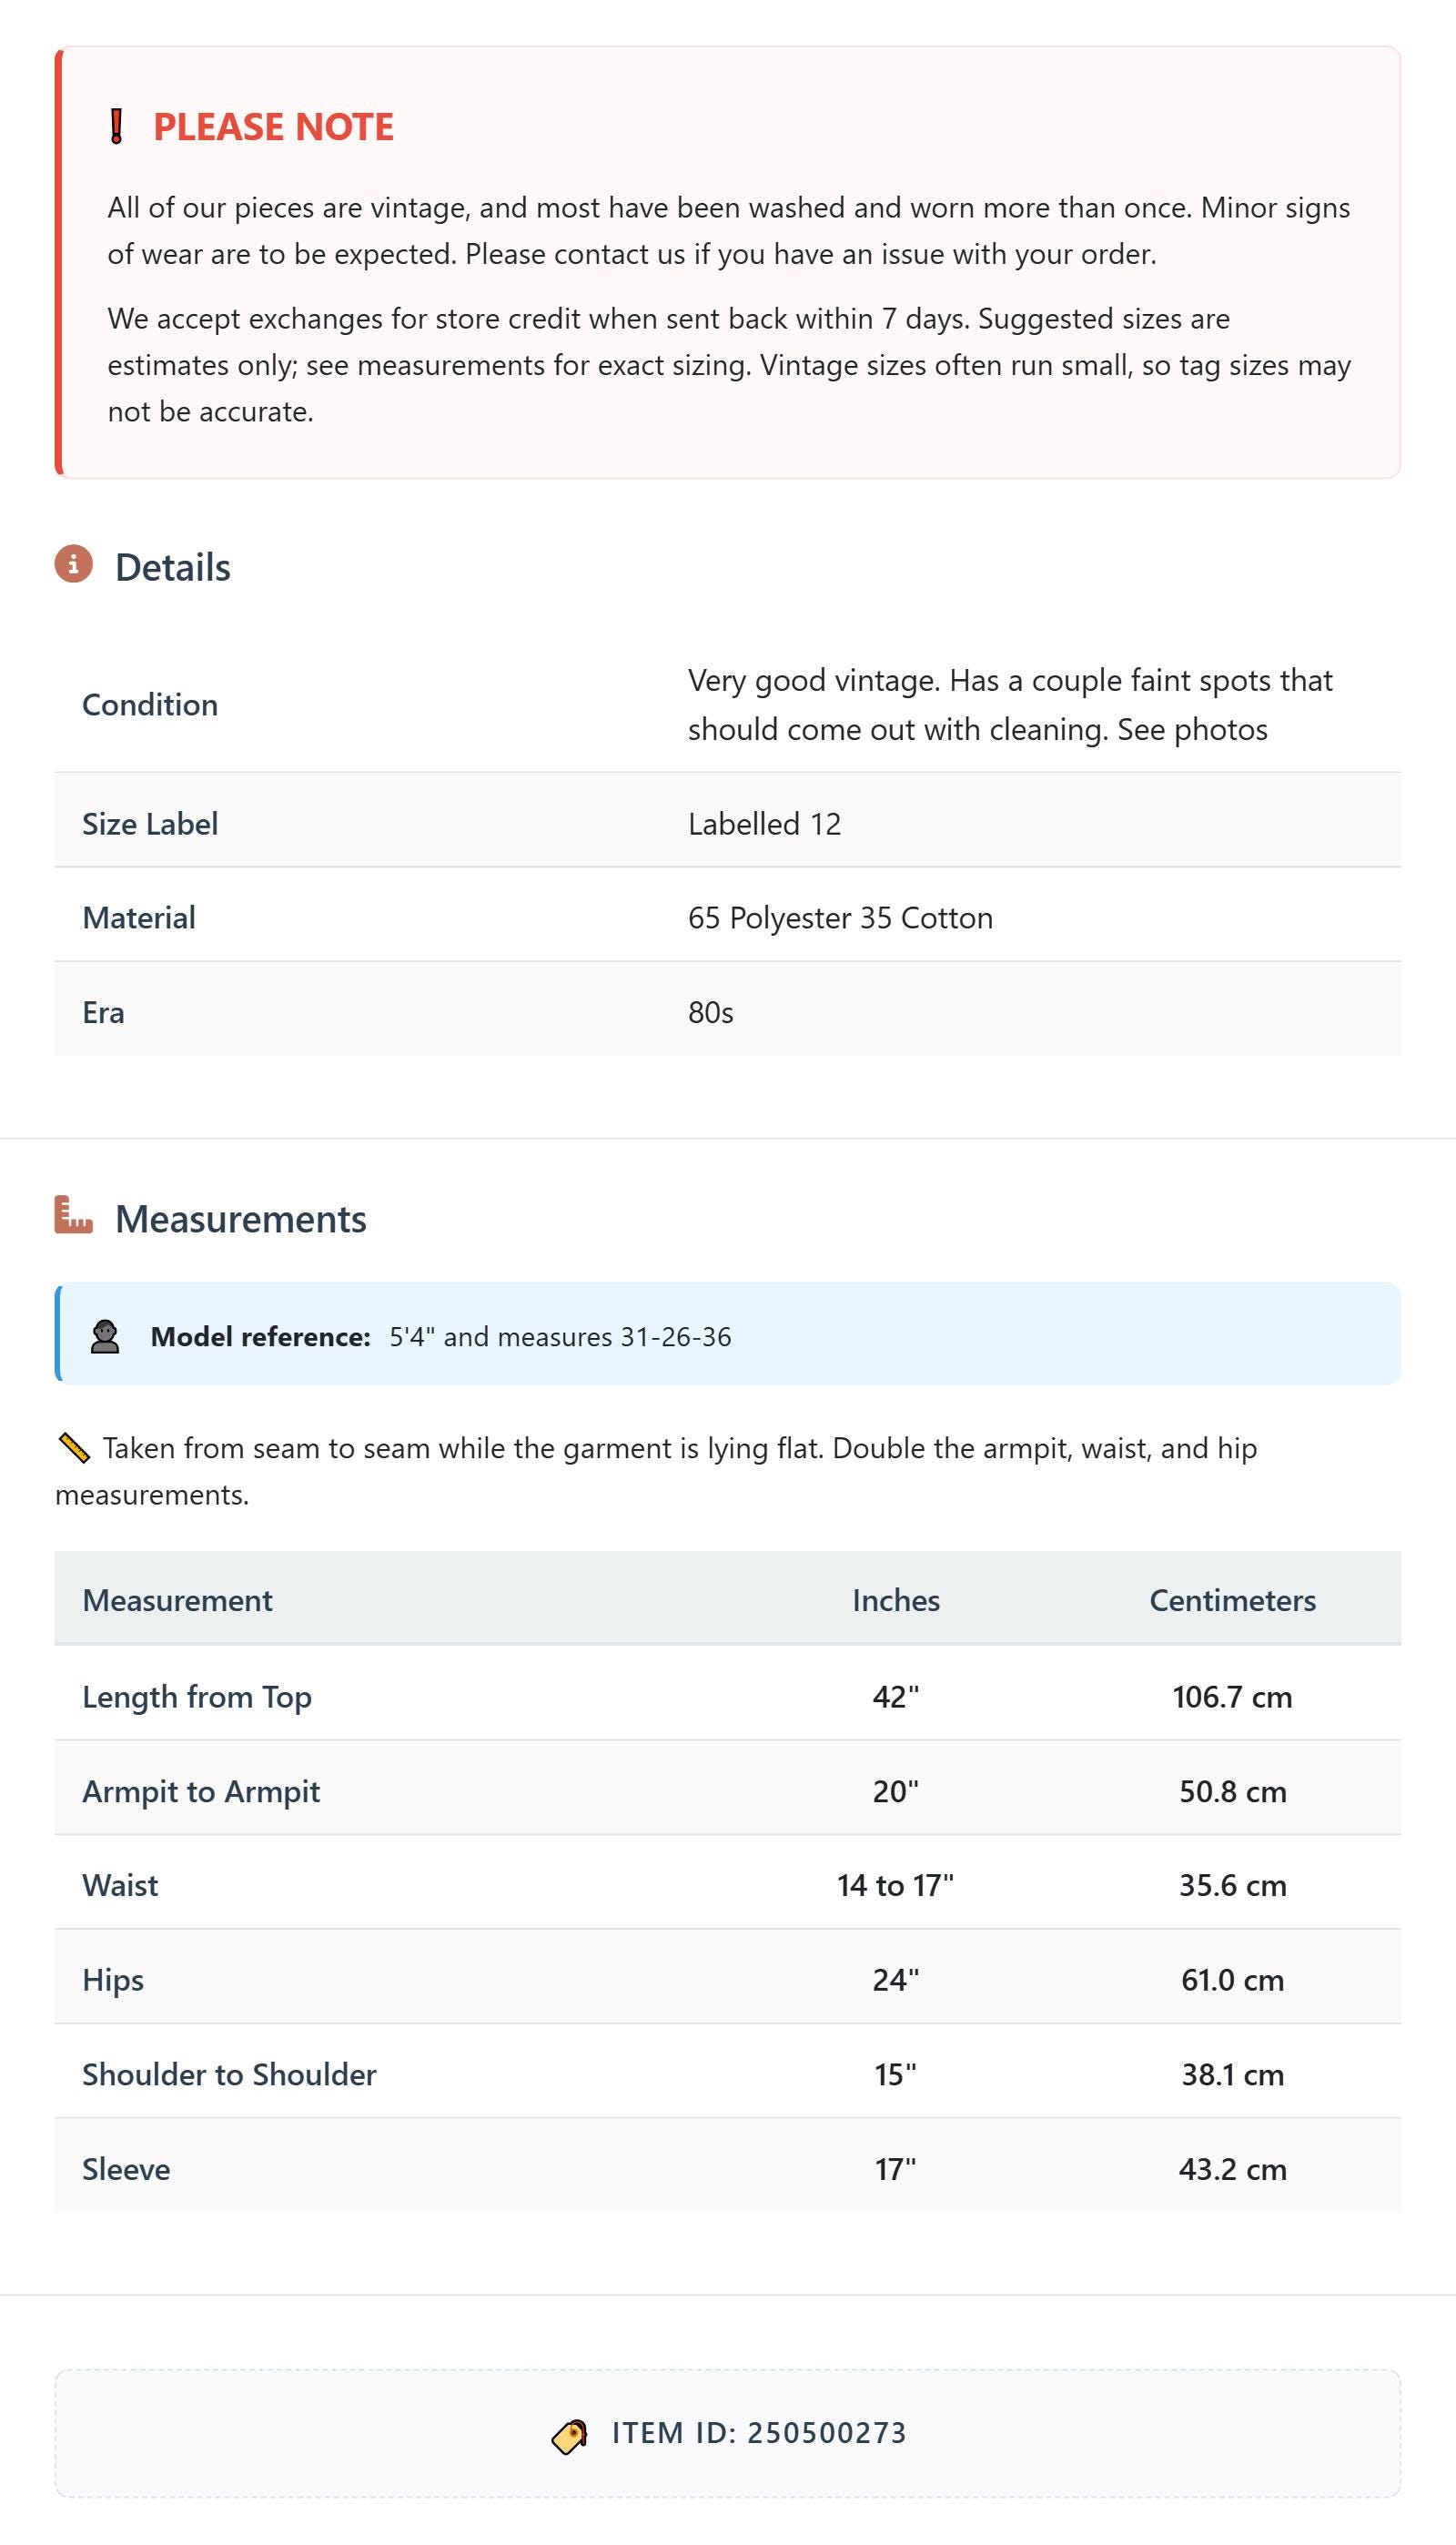
Task: Click the Measurement column header
Action: pos(177,1600)
